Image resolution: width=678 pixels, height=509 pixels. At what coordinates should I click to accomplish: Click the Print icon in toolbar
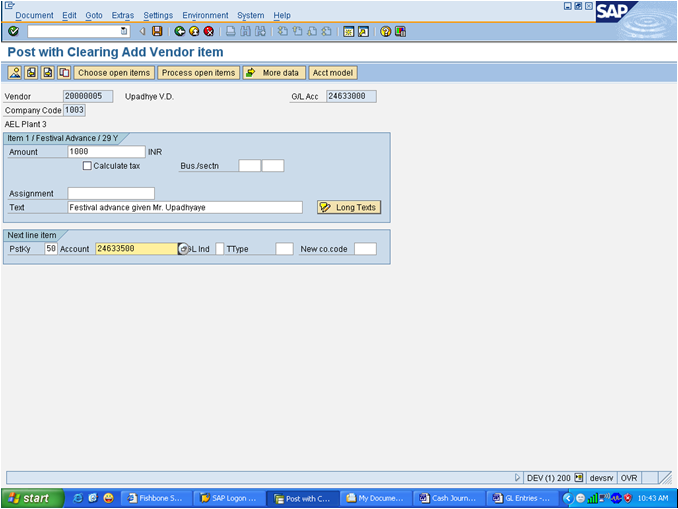click(231, 31)
